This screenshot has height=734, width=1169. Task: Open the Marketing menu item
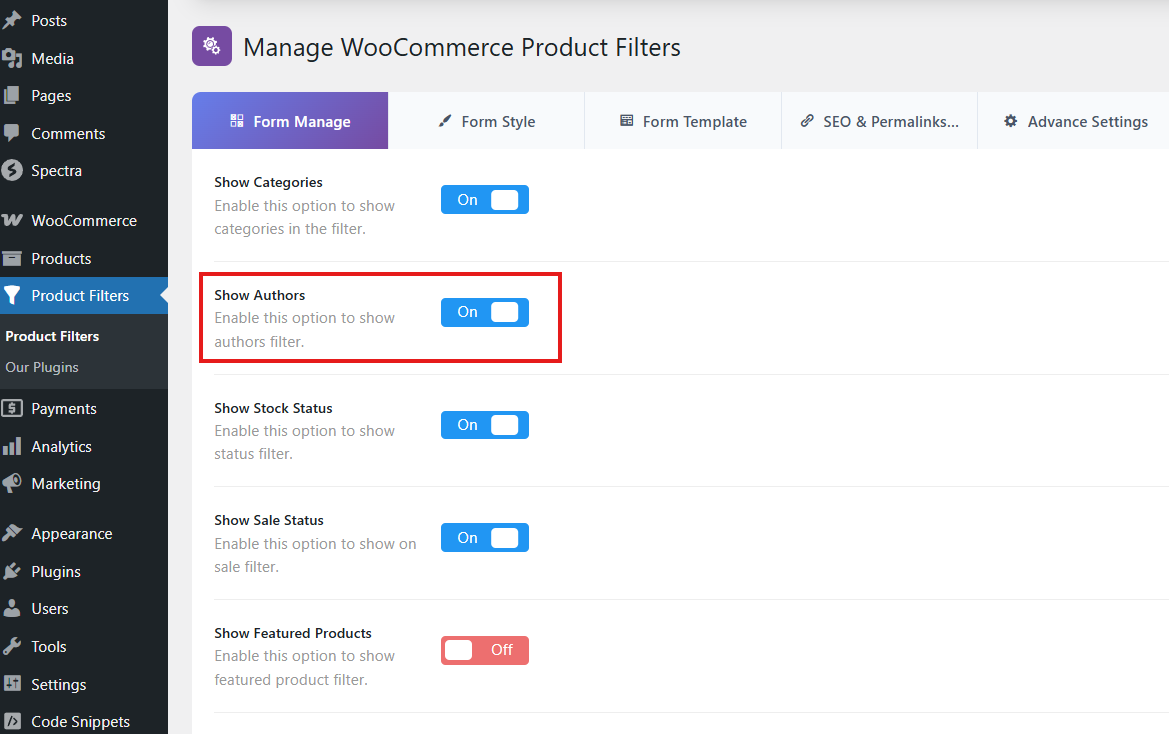pyautogui.click(x=84, y=484)
